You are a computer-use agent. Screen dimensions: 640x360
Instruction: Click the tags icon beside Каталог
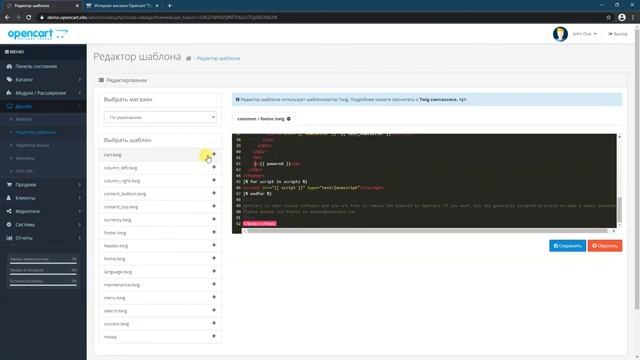9,80
